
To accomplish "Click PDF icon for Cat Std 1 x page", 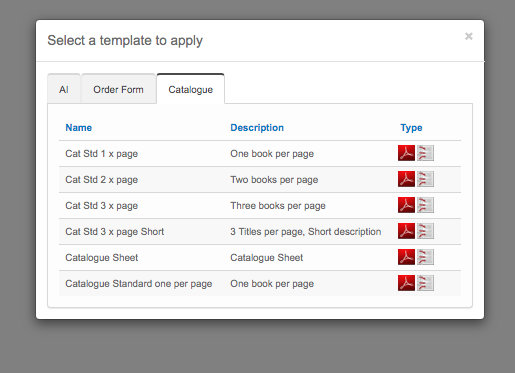I will click(x=406, y=153).
